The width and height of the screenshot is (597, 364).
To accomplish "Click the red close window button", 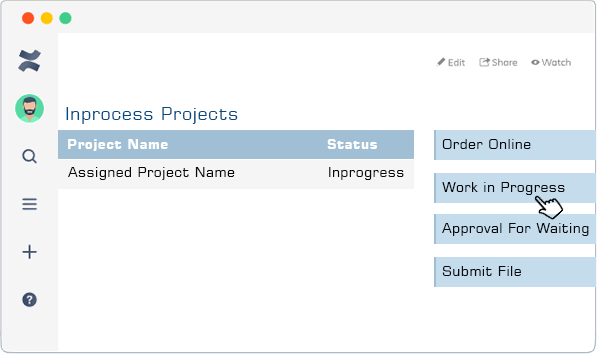I will click(28, 18).
